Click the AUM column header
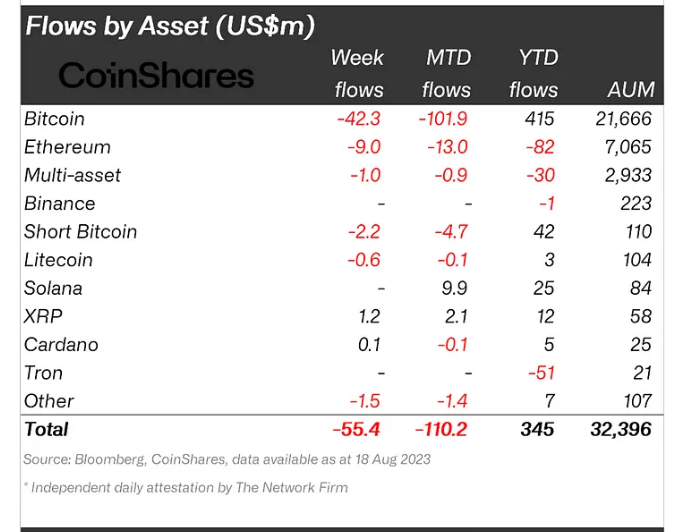 [631, 90]
